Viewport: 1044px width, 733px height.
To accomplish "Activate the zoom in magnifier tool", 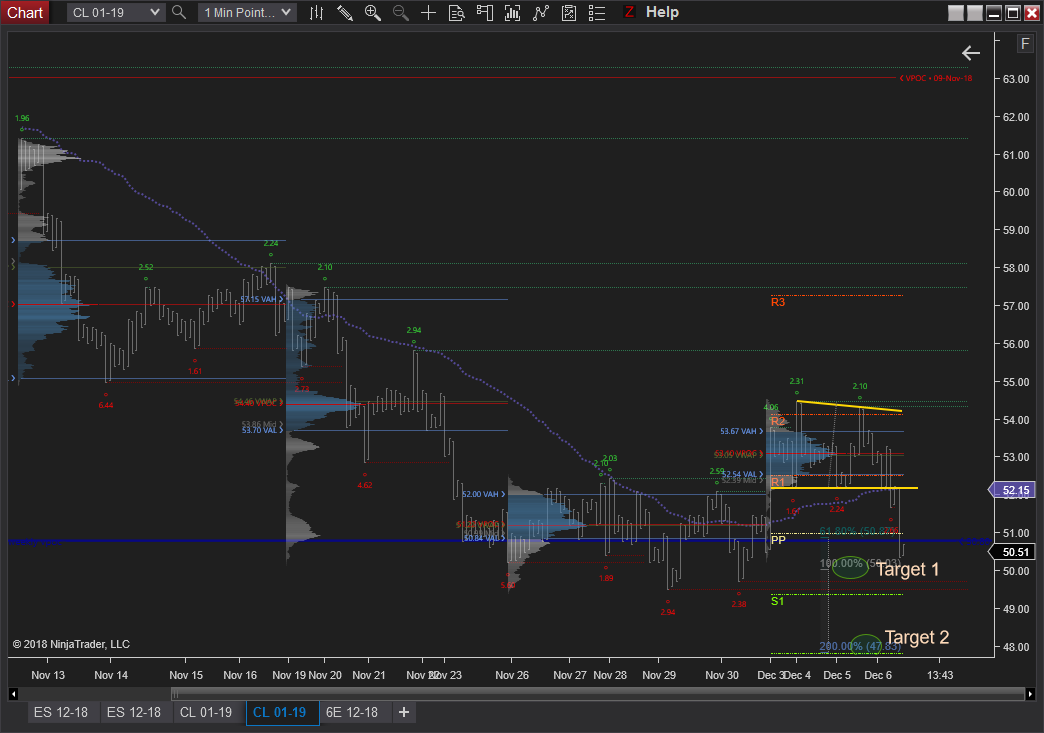I will tap(373, 13).
